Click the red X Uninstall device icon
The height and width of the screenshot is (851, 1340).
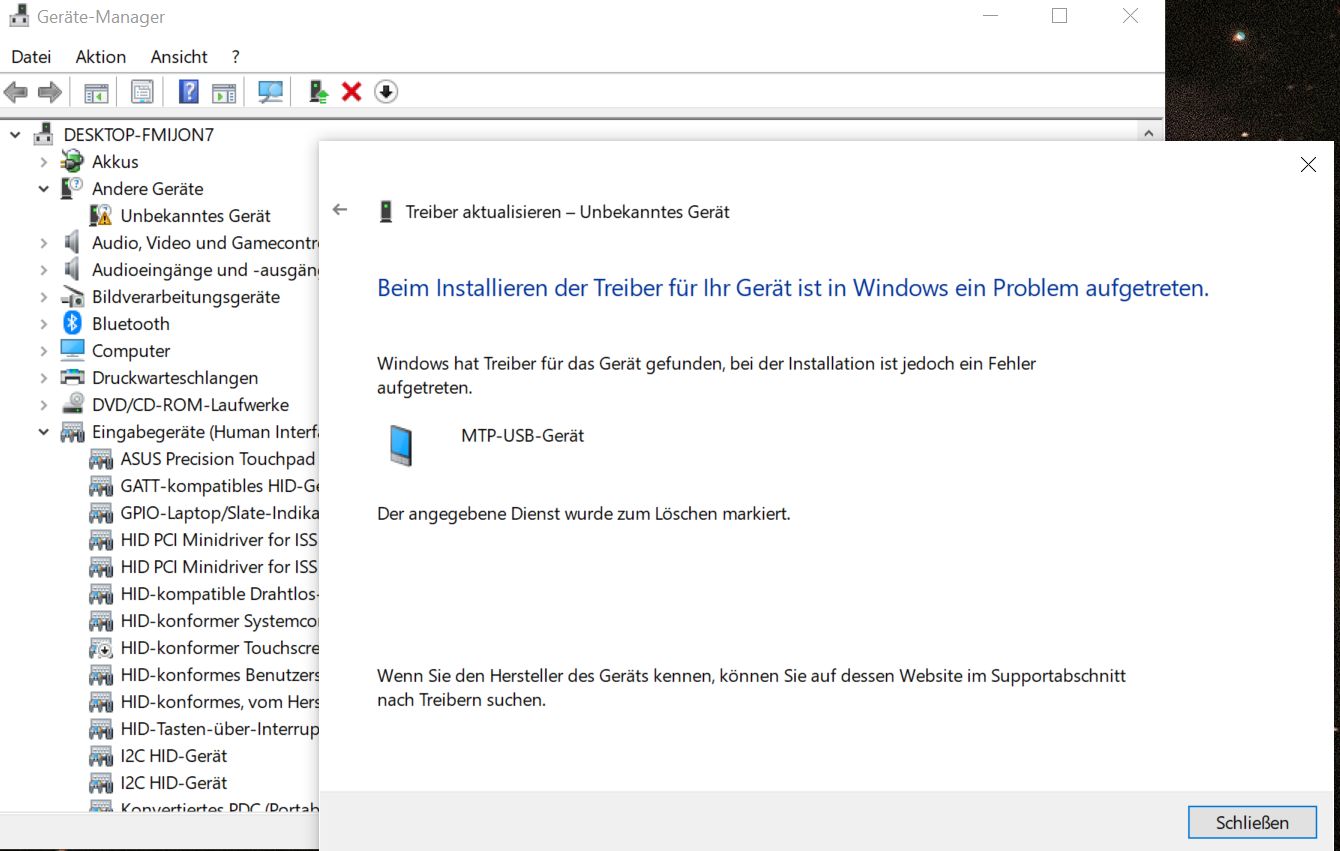pos(351,92)
